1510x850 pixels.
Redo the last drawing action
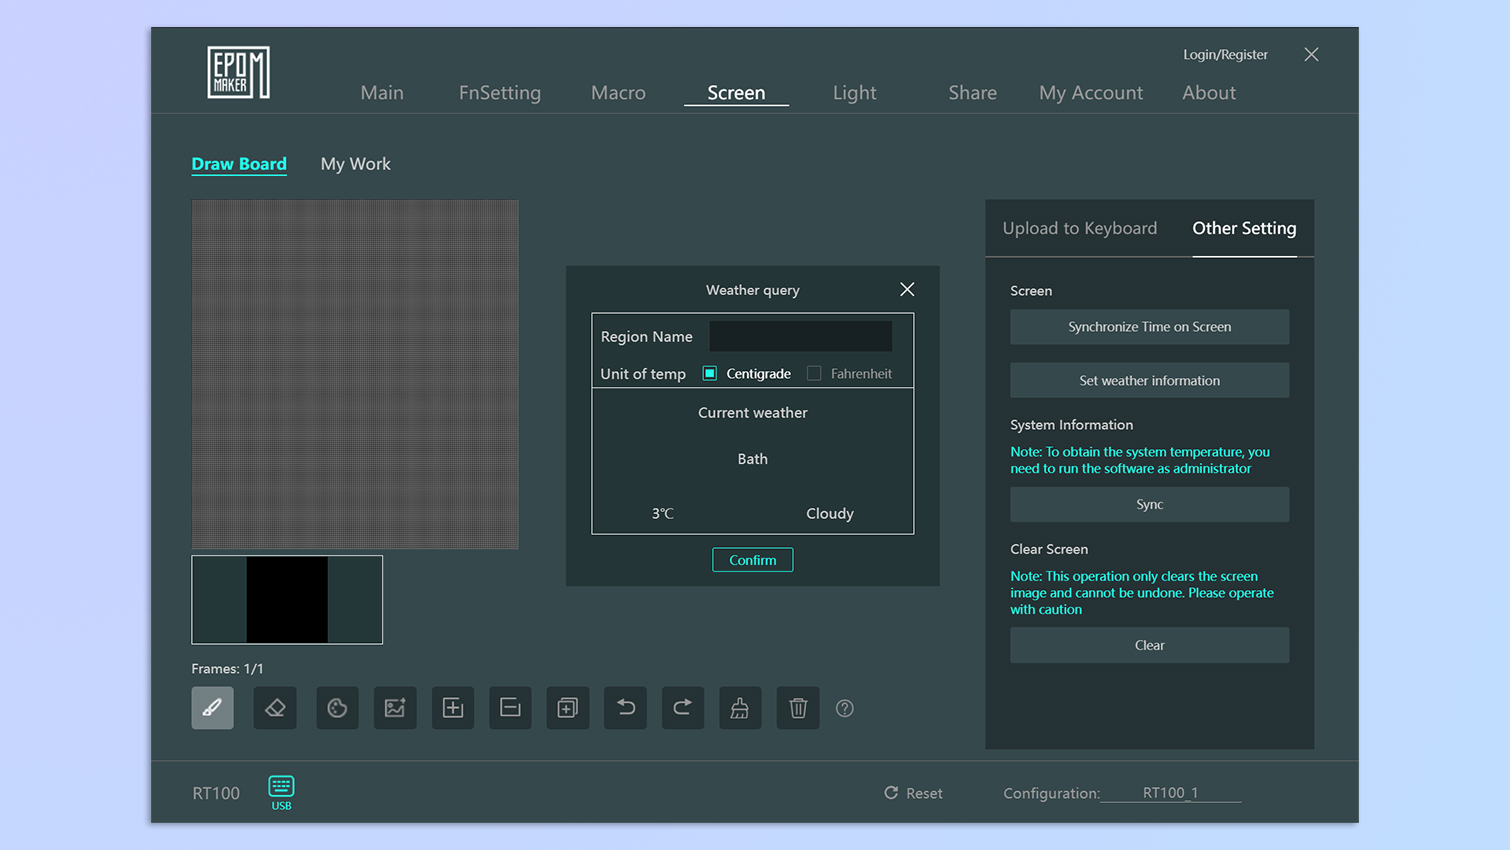pos(683,708)
